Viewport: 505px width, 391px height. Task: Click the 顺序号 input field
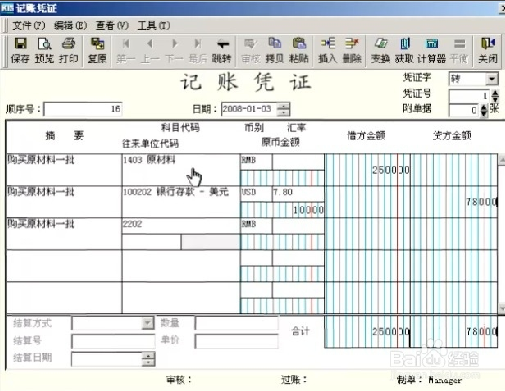click(83, 109)
